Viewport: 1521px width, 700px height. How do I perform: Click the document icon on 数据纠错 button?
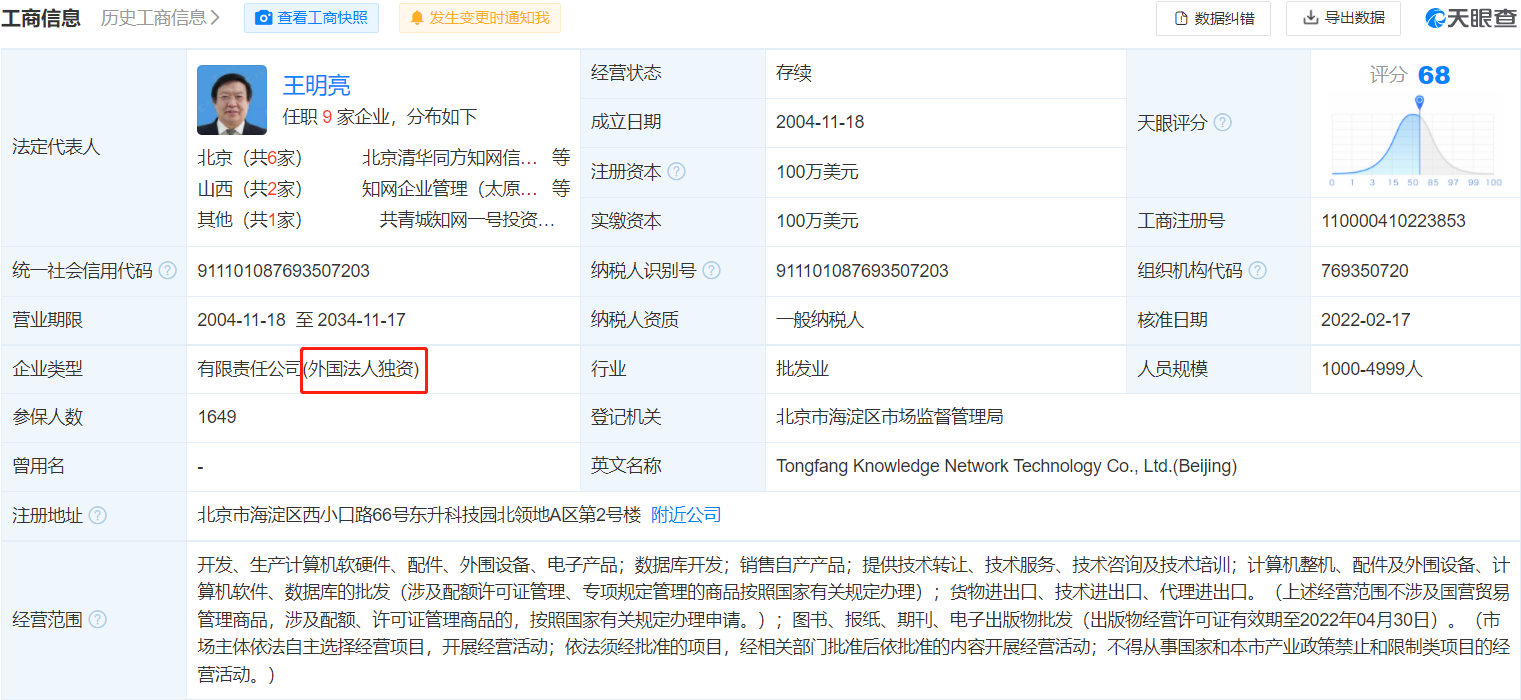coord(1180,18)
